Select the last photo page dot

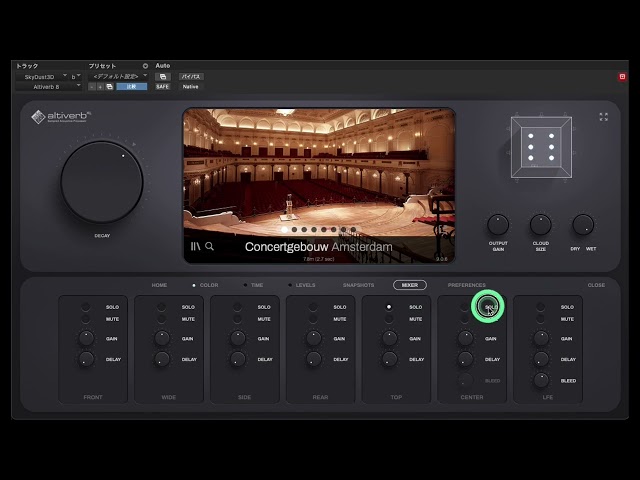[x=353, y=230]
